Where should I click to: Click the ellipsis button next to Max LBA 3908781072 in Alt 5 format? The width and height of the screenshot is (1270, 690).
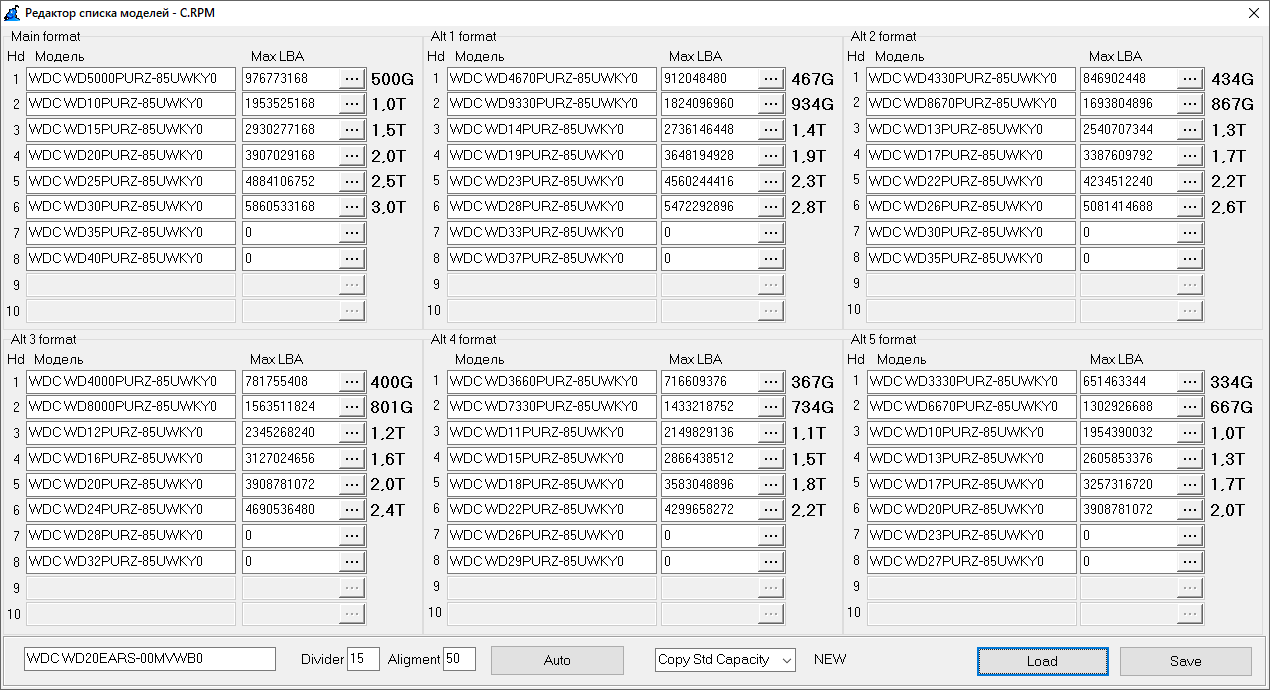[x=1190, y=510]
